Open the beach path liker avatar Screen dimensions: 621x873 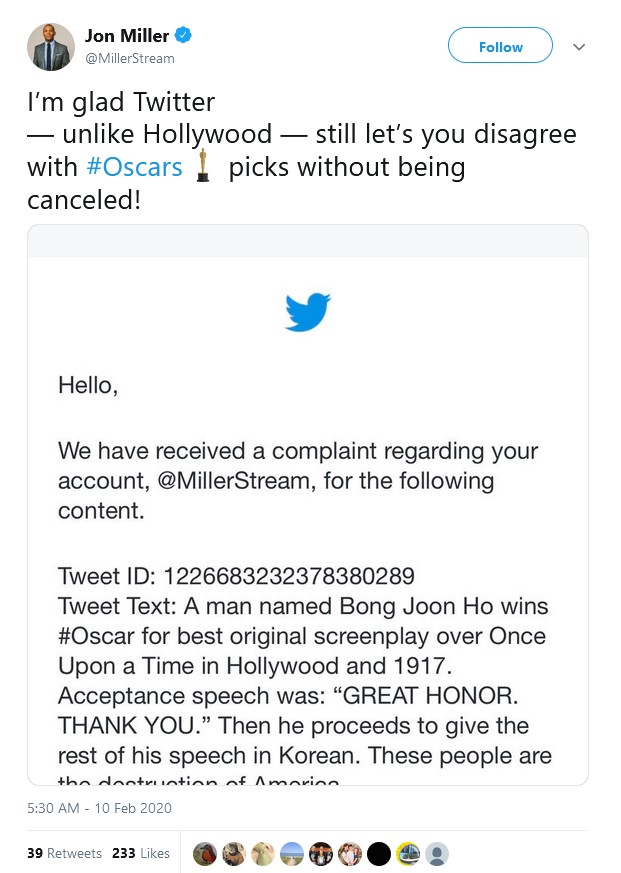tap(292, 854)
